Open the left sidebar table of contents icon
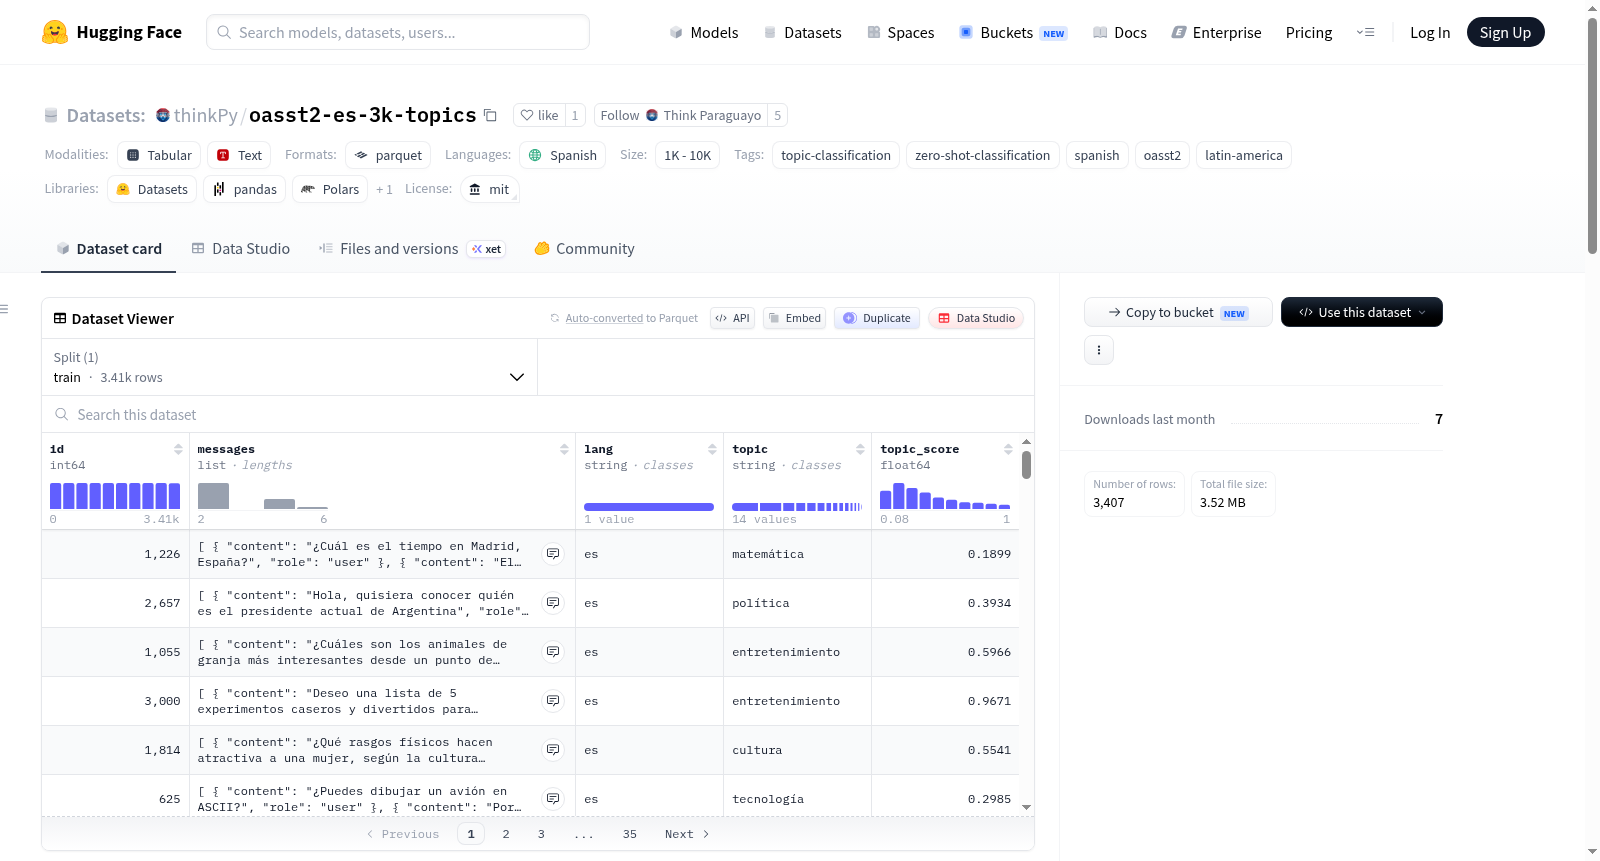The width and height of the screenshot is (1600, 861). pyautogui.click(x=5, y=309)
